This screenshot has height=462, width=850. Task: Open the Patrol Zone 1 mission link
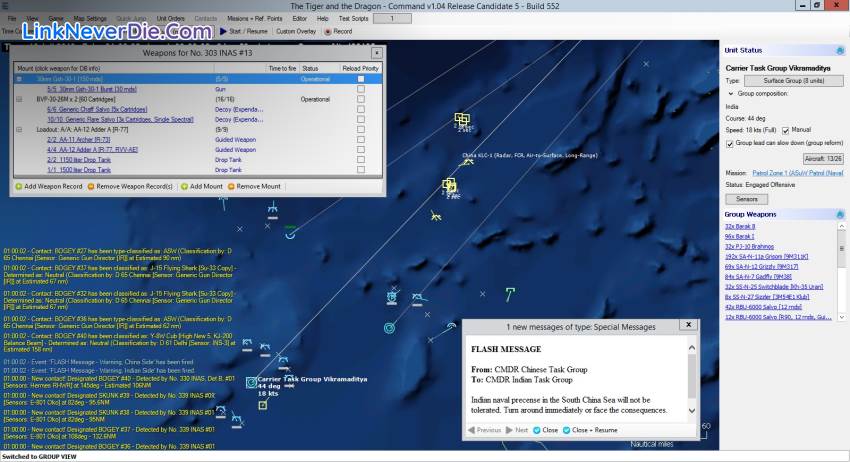tap(798, 173)
